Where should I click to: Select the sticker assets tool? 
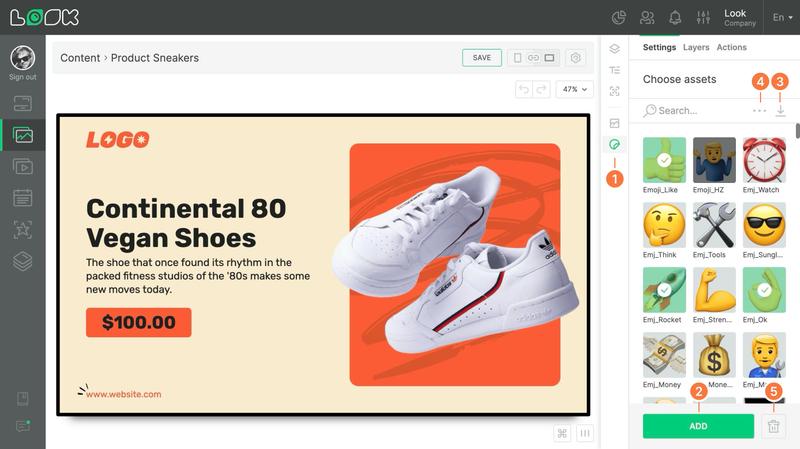click(614, 144)
